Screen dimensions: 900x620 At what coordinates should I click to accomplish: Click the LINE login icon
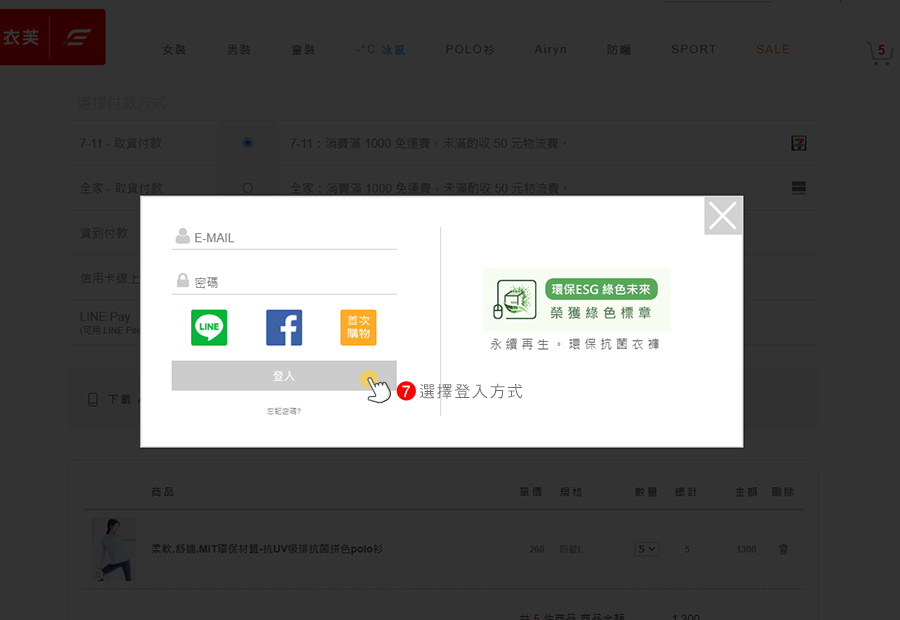coord(209,328)
